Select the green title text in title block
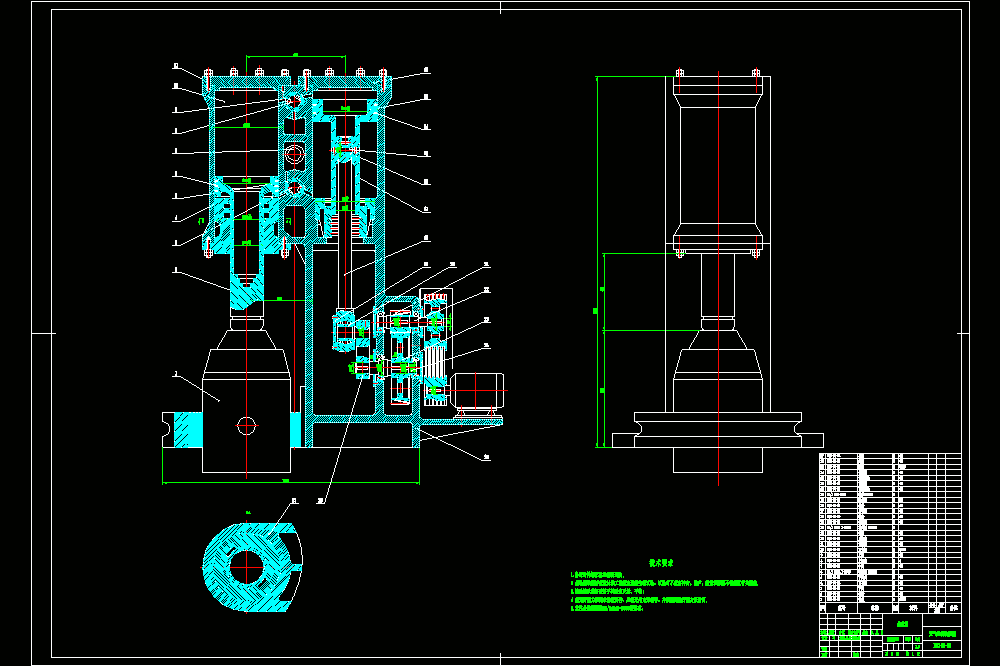1000x666 pixels. point(942,634)
